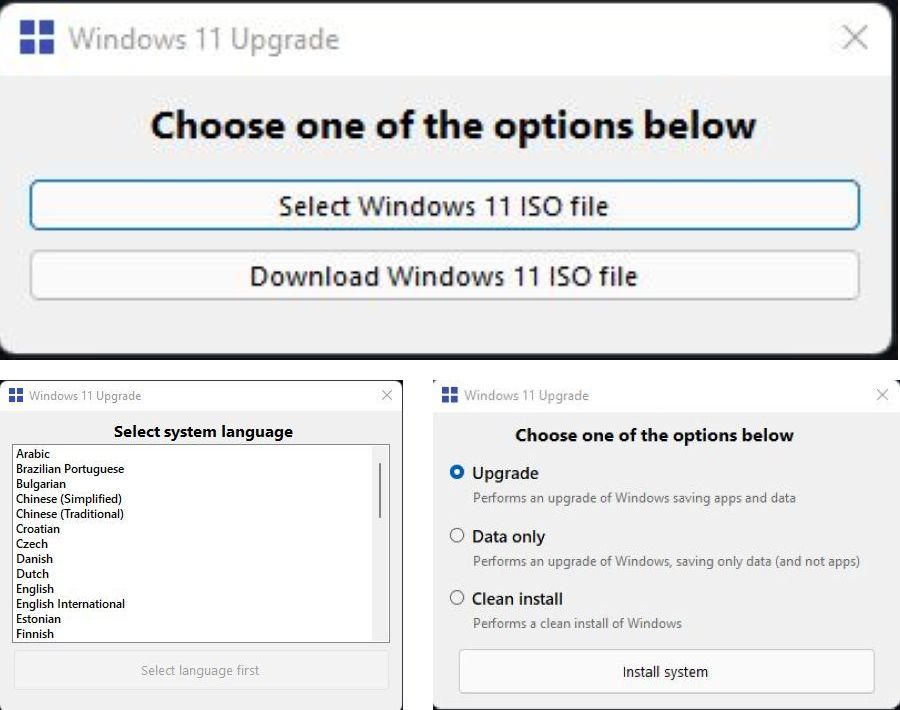Screen dimensions: 900x710
Task: Click Download Windows 11 ISO file button
Action: click(444, 276)
